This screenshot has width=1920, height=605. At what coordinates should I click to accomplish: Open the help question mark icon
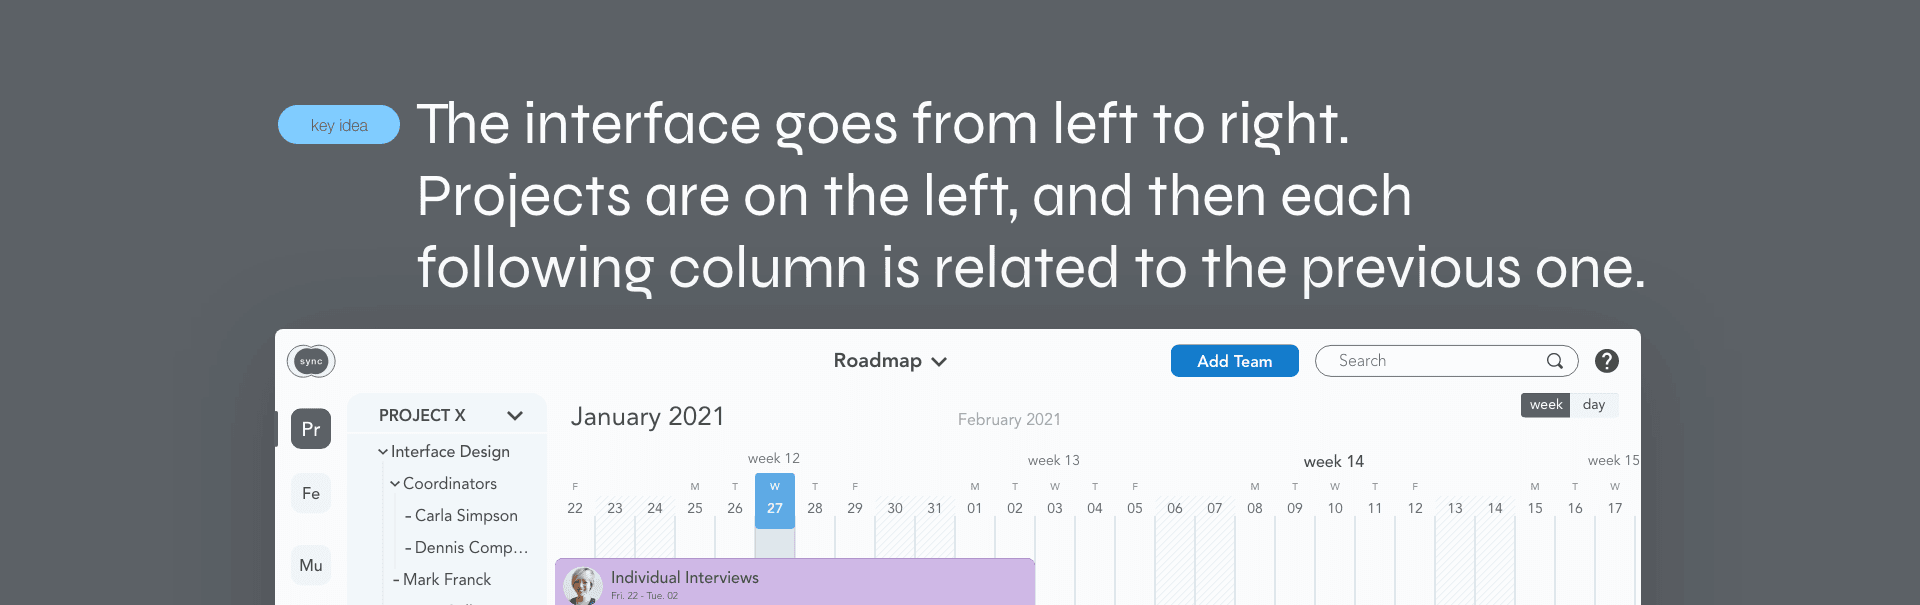[1607, 361]
